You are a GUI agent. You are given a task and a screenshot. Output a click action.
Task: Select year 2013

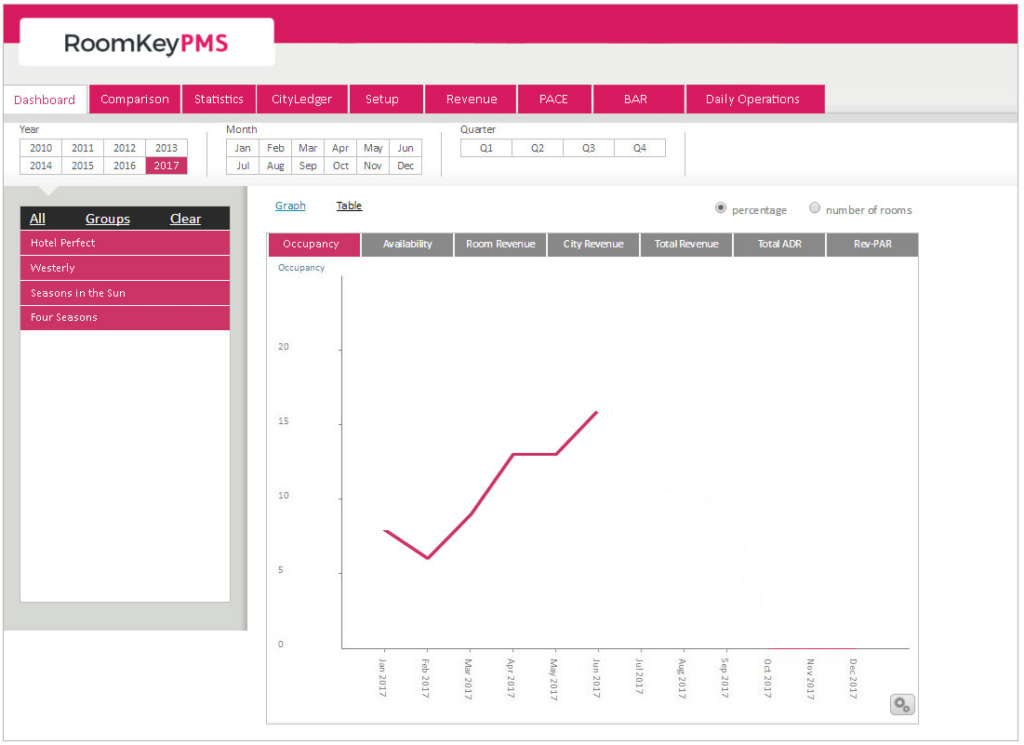tap(166, 148)
